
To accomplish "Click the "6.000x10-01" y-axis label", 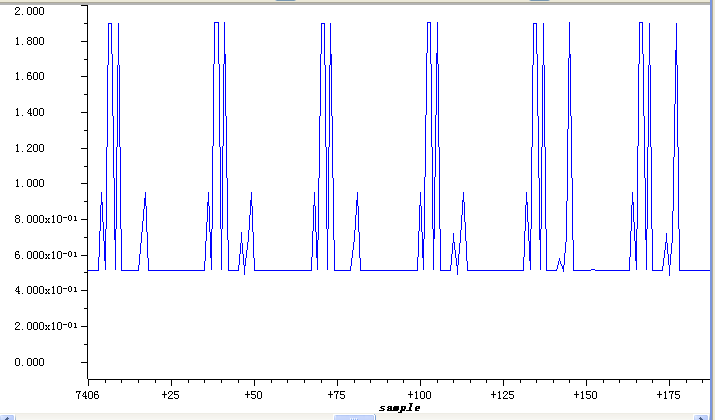I will 46,255.
